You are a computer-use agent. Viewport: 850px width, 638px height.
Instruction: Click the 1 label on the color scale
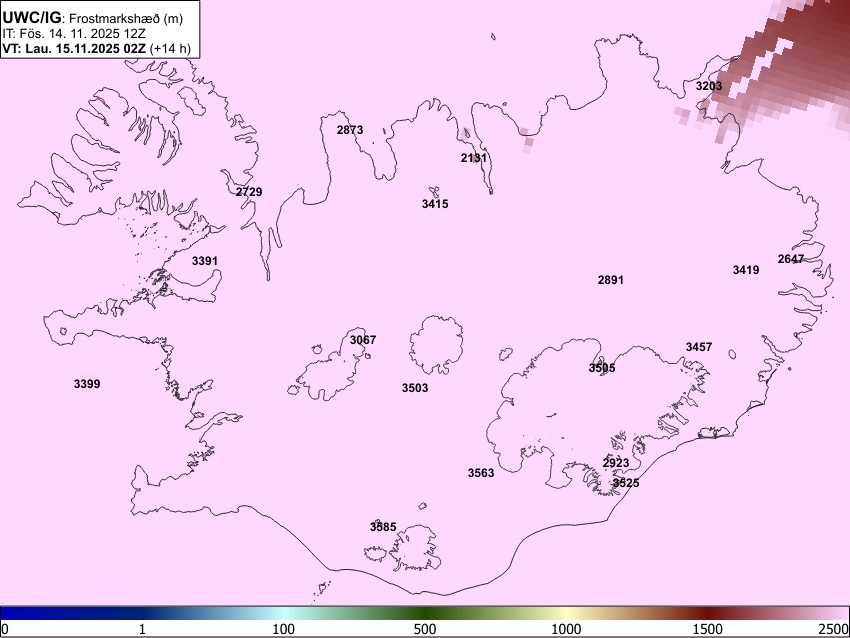(142, 629)
